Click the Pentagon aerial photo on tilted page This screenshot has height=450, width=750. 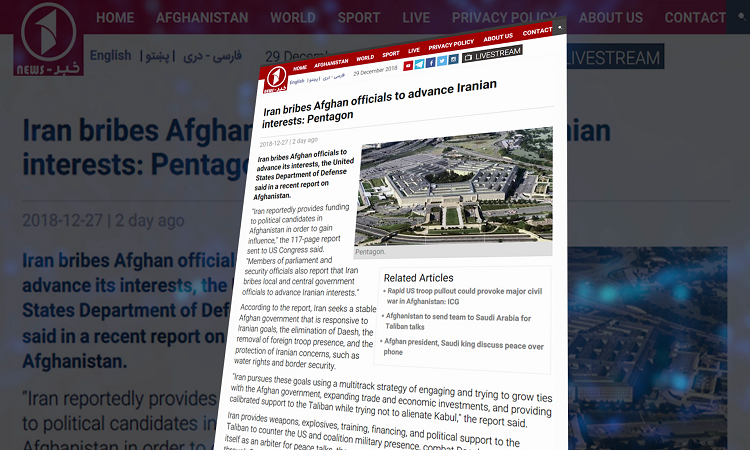[453, 187]
